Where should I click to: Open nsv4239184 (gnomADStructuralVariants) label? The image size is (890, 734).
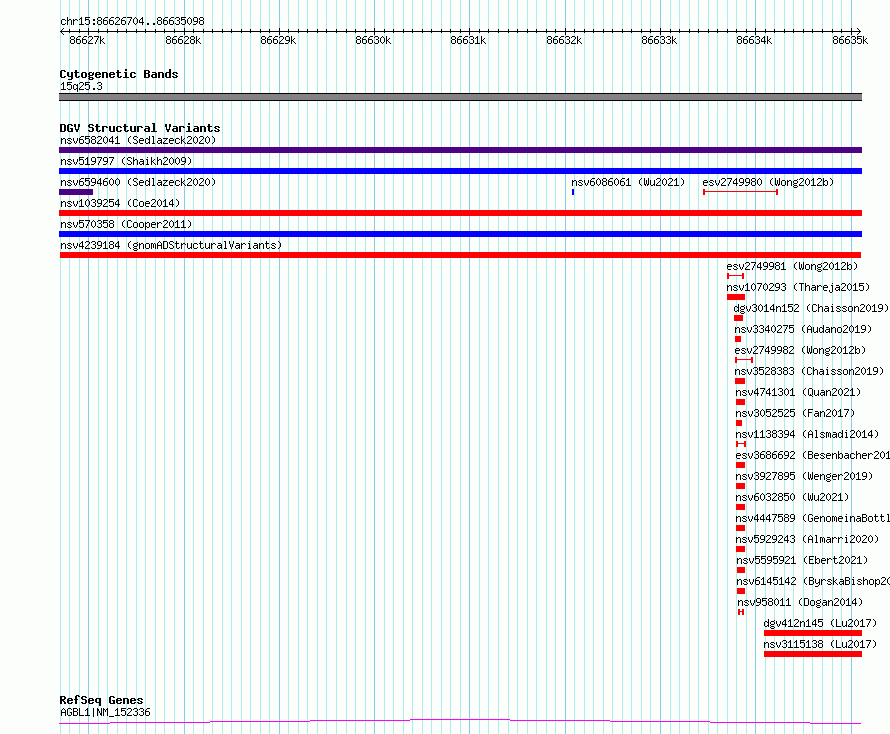point(171,245)
